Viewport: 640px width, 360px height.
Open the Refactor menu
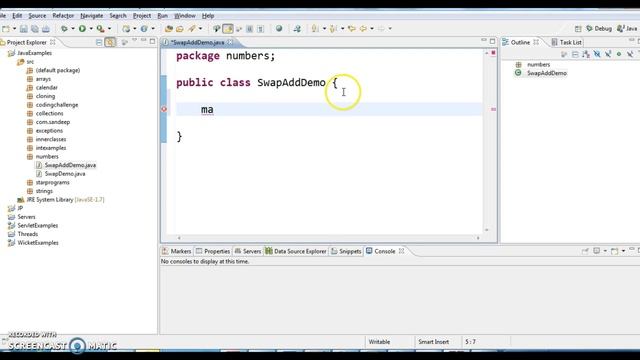click(x=63, y=16)
